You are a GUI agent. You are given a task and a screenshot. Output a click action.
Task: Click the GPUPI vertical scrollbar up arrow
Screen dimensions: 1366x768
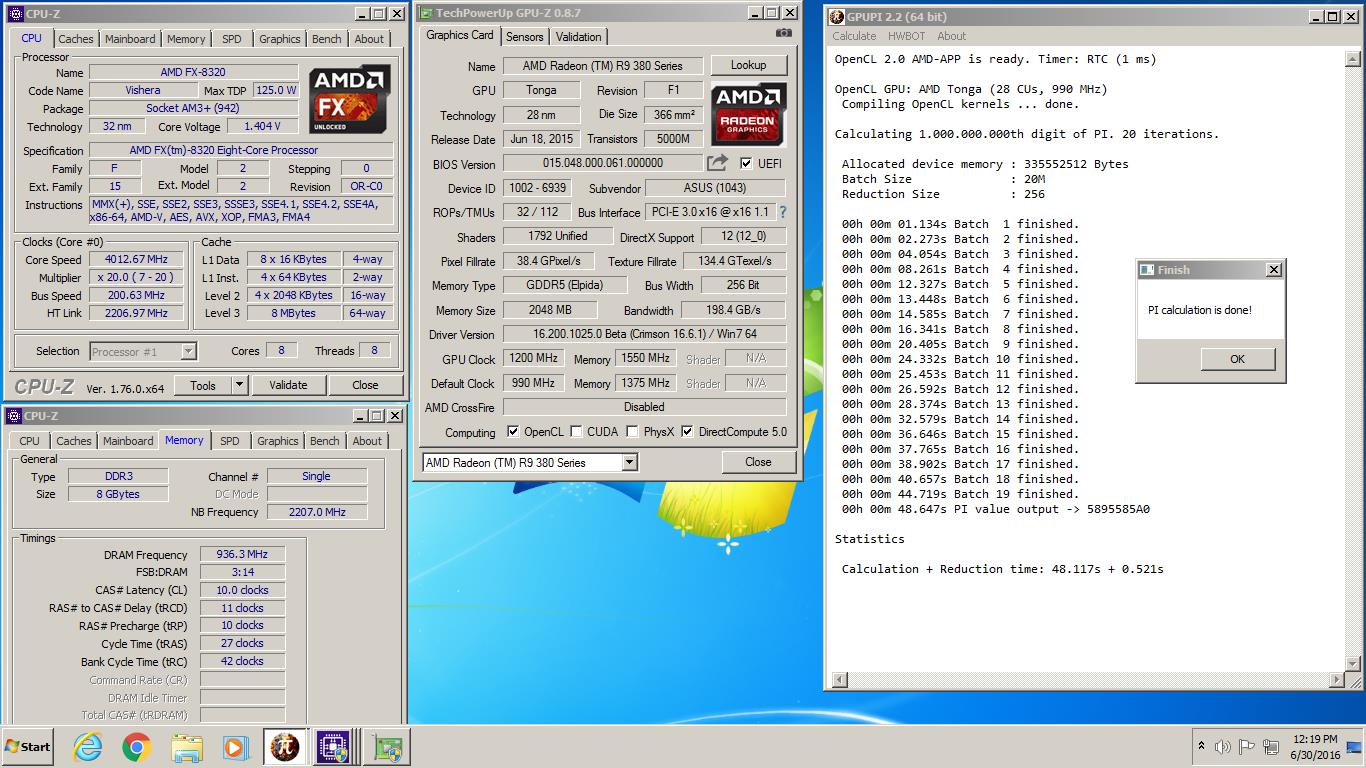[1354, 59]
